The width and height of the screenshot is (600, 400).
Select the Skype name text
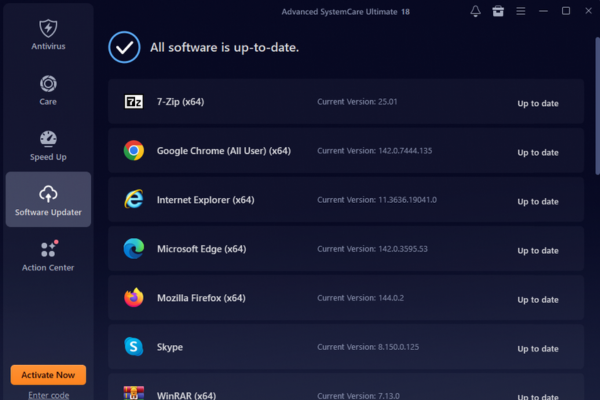click(x=170, y=347)
